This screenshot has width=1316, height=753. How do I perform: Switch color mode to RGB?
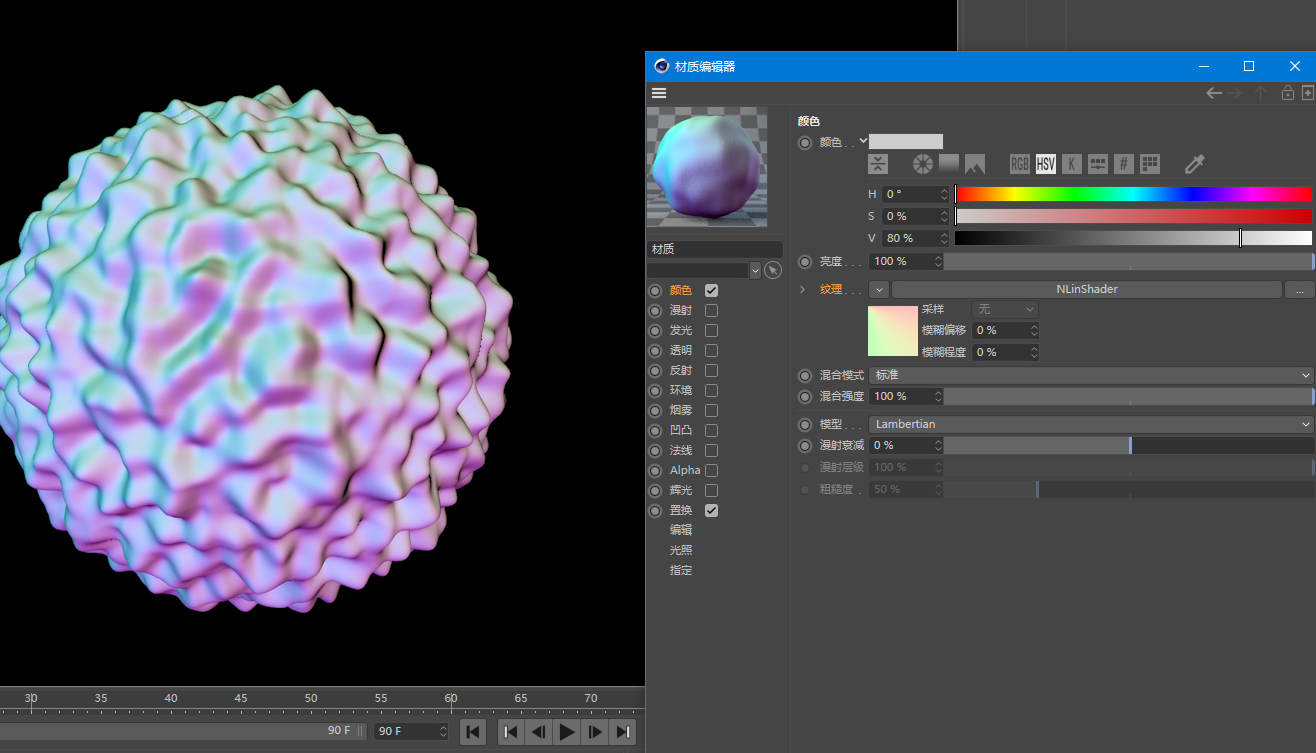coord(1018,164)
